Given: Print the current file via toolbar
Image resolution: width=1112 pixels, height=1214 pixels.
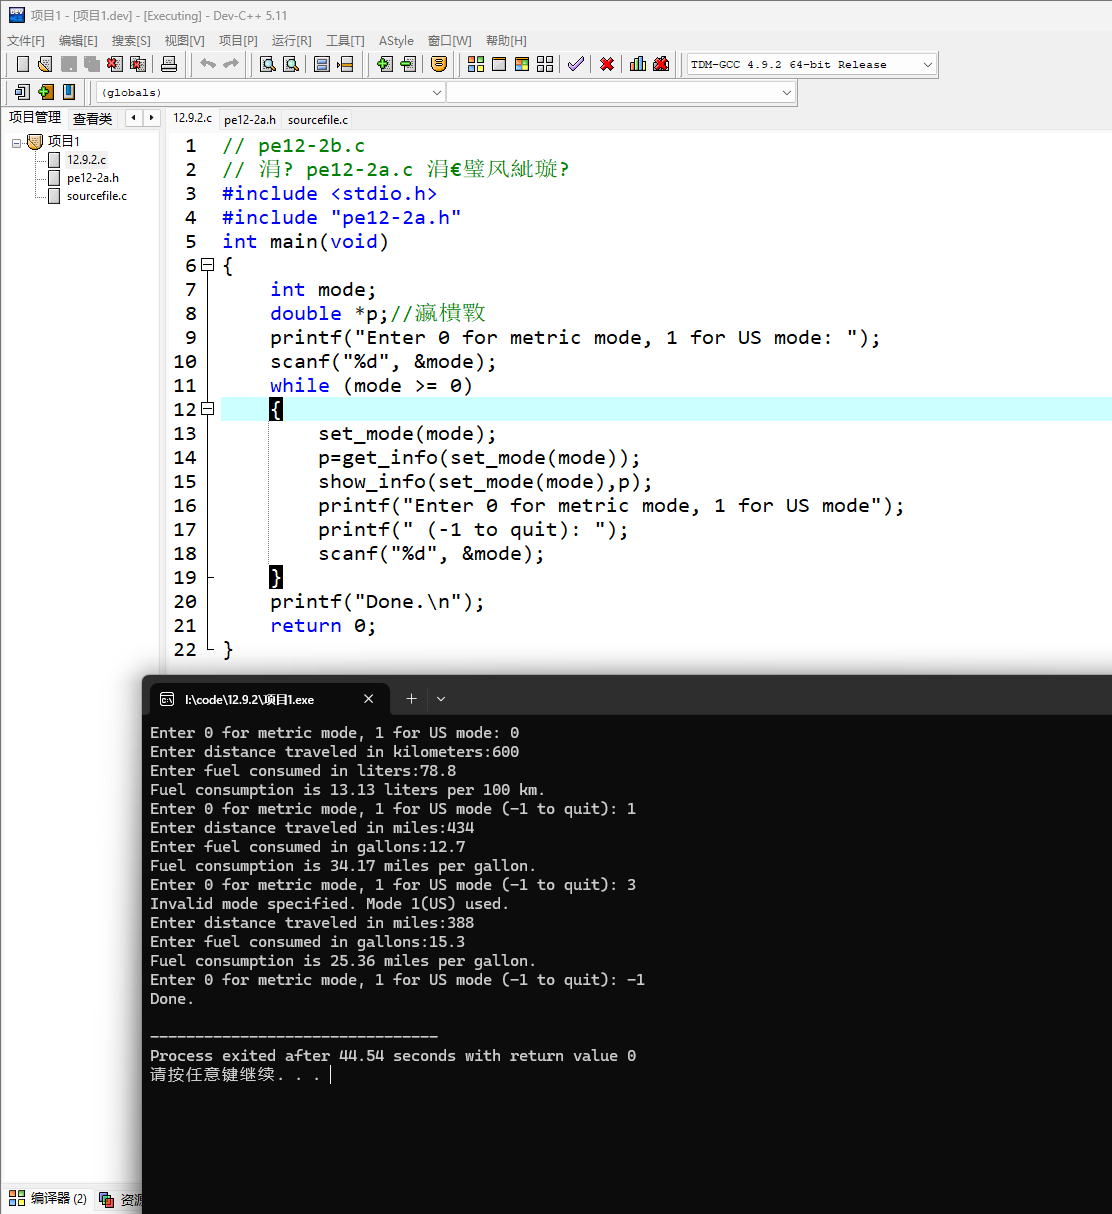Looking at the screenshot, I should (x=169, y=64).
